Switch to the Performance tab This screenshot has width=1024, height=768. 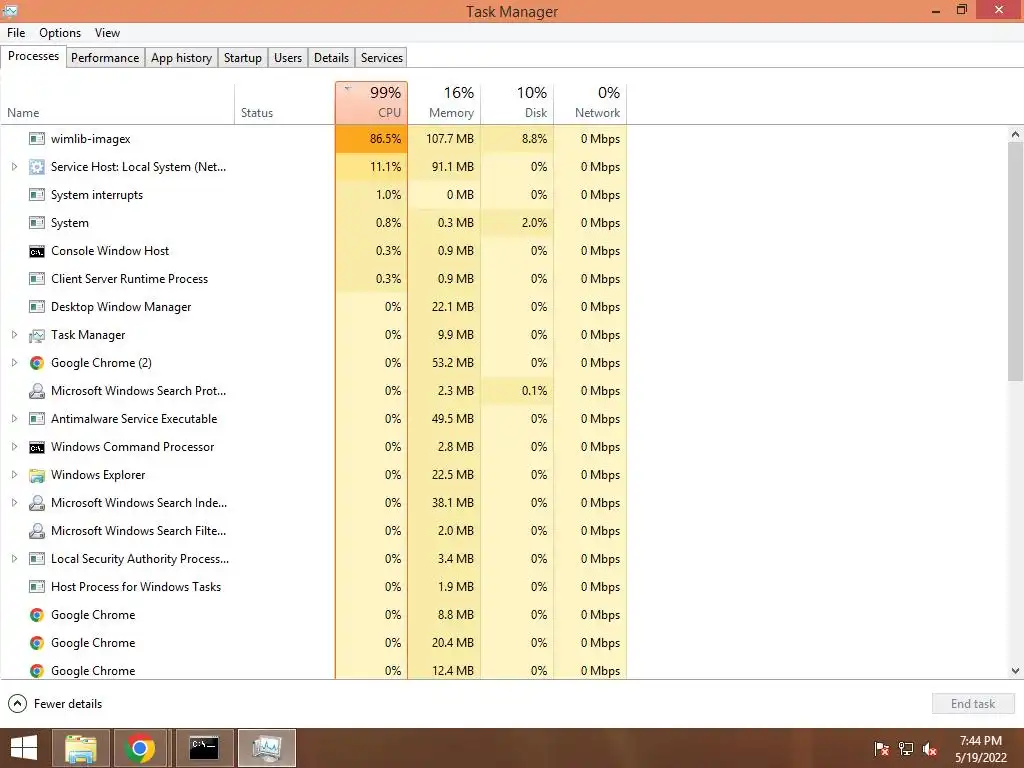pos(105,57)
